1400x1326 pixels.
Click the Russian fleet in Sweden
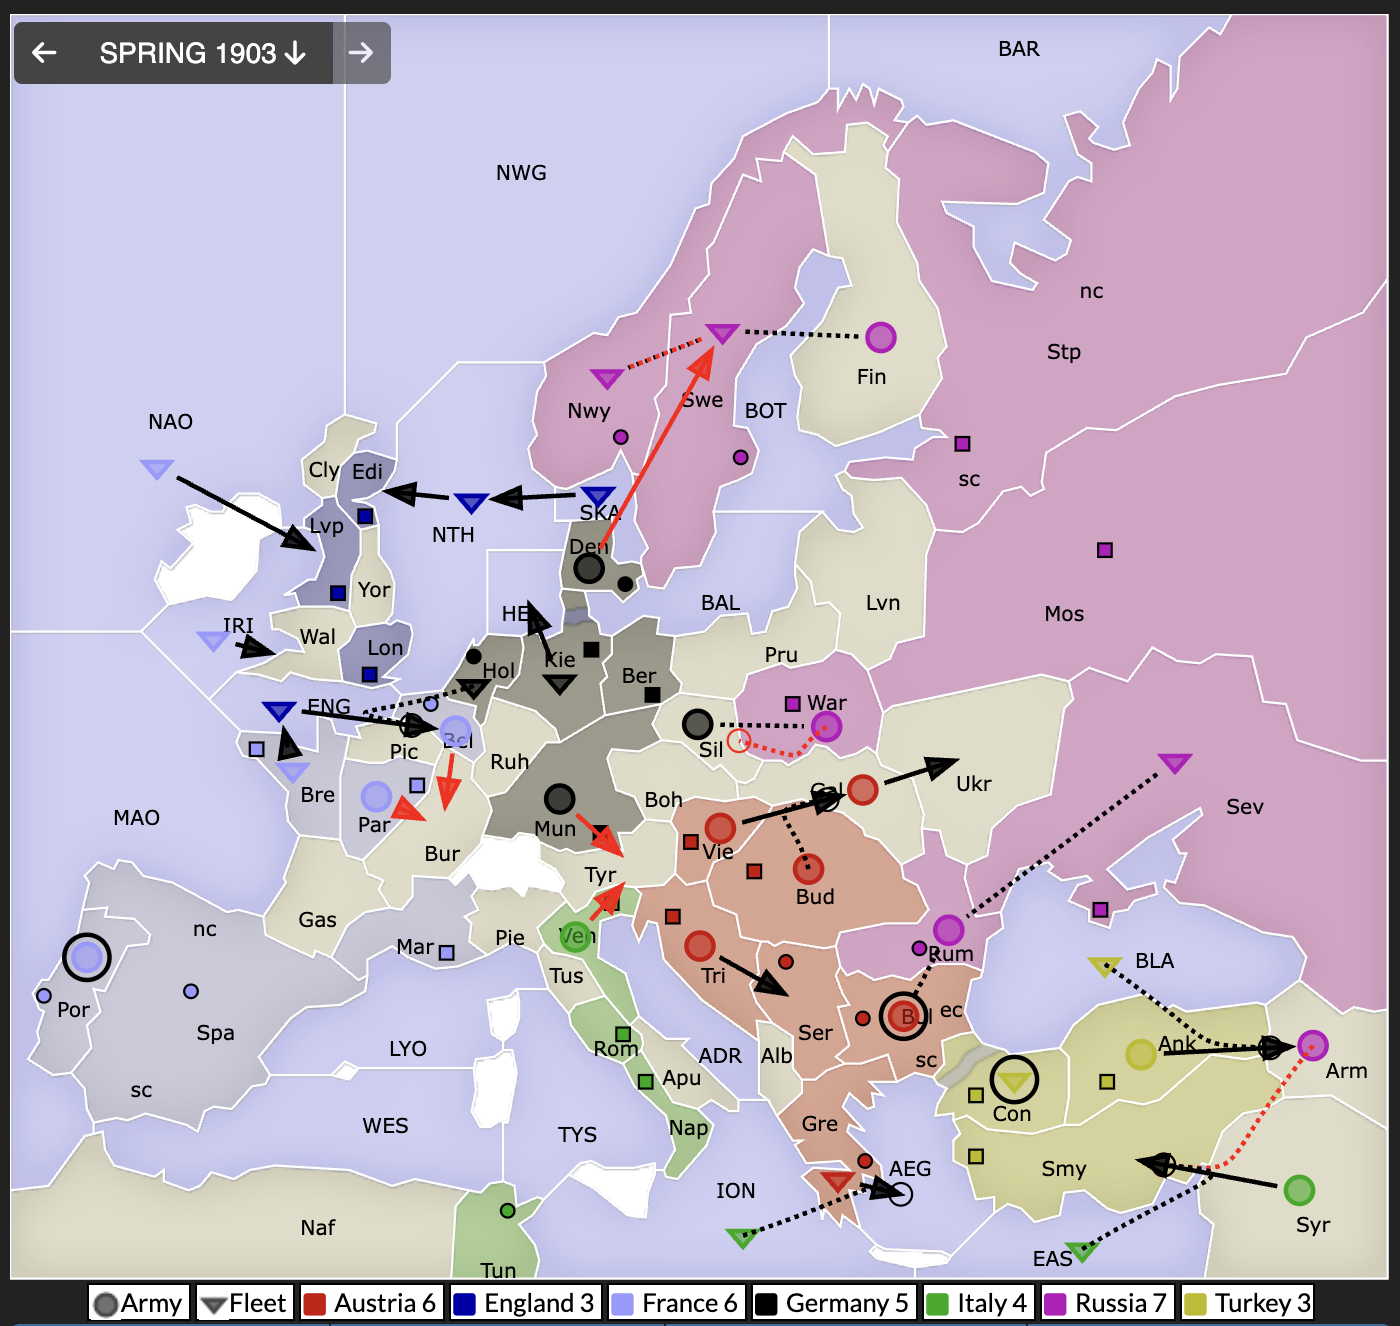coord(722,333)
